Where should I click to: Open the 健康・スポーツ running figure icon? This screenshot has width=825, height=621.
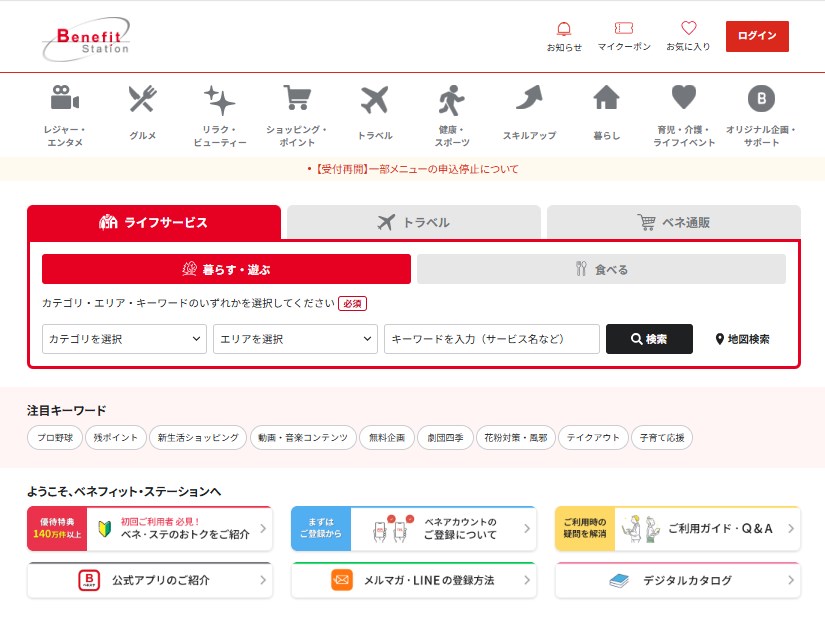(x=452, y=99)
